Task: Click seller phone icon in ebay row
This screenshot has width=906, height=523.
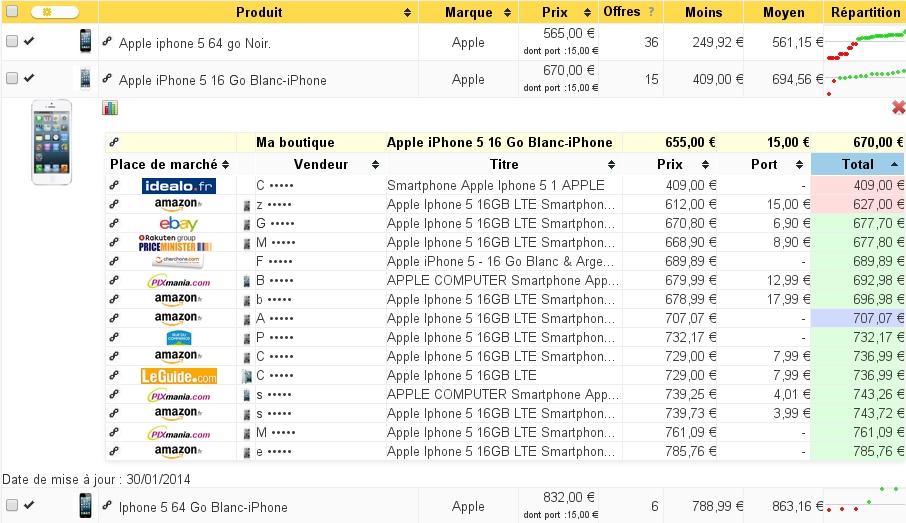Action: 247,224
